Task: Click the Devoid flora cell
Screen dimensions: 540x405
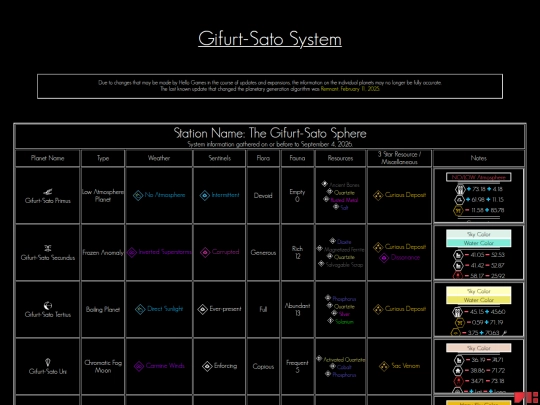Action: click(263, 196)
